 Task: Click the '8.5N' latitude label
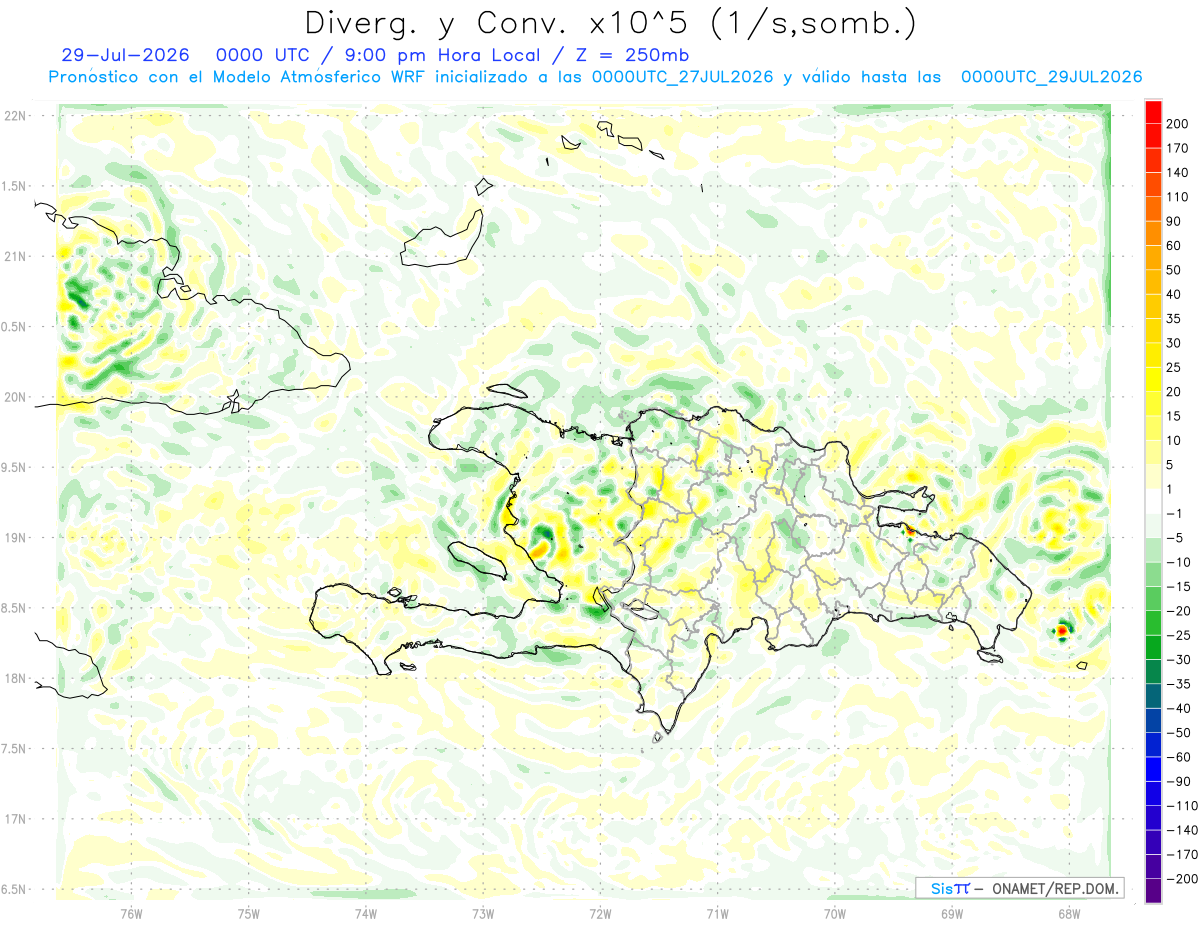coord(14,608)
